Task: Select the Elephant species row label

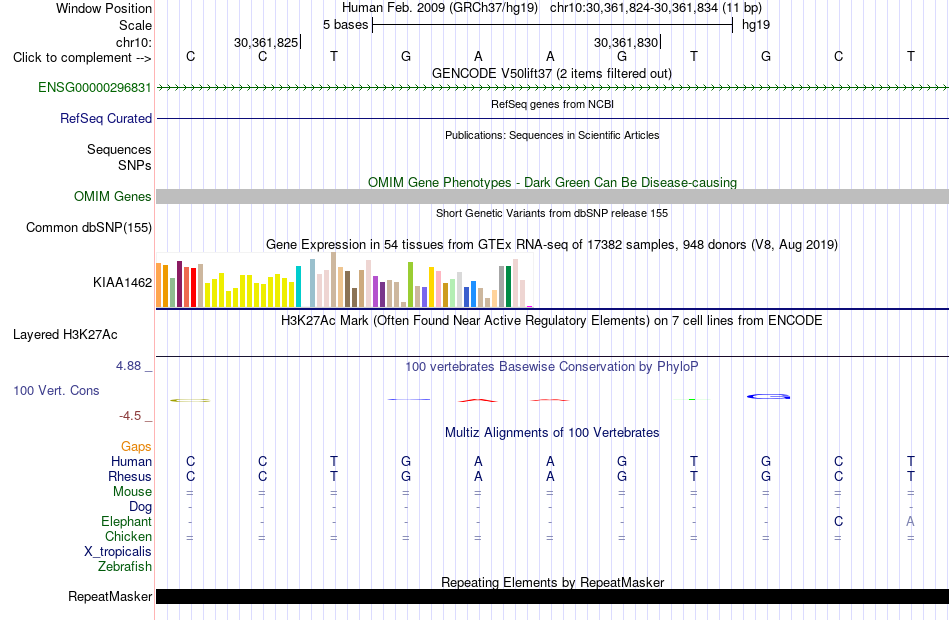Action: 127,522
